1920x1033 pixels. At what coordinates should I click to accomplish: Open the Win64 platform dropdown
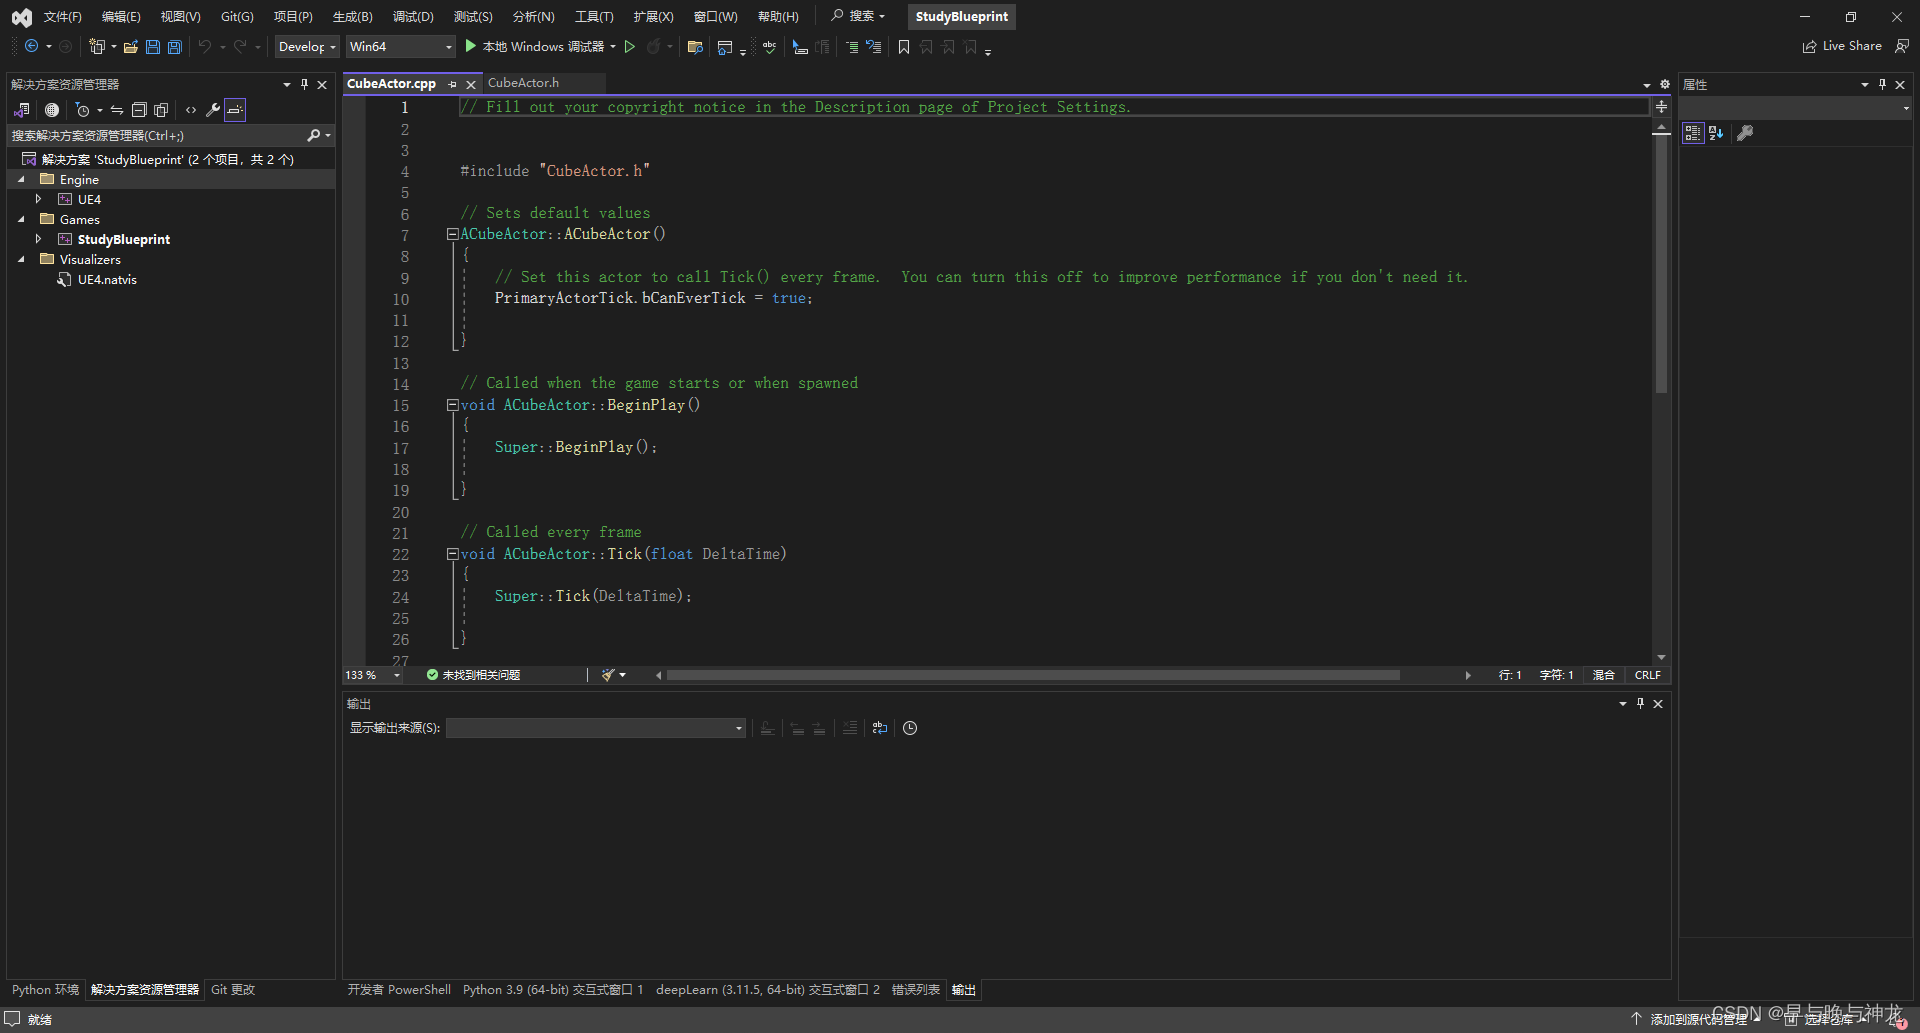click(x=400, y=46)
